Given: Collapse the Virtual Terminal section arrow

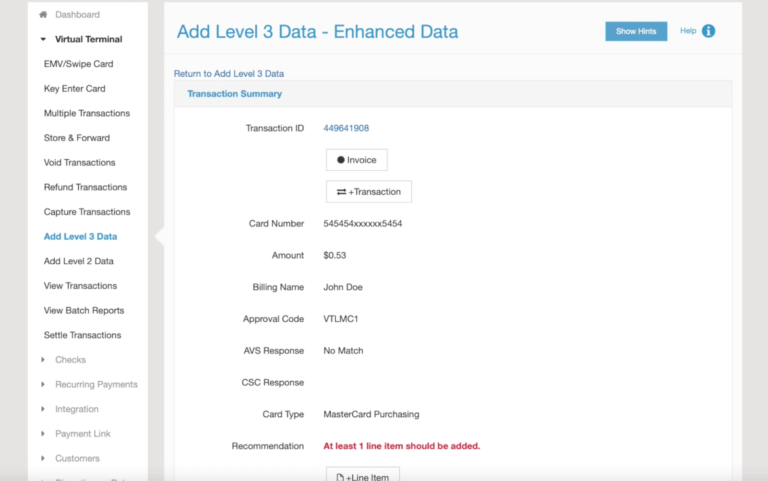Looking at the screenshot, I should 43,39.
